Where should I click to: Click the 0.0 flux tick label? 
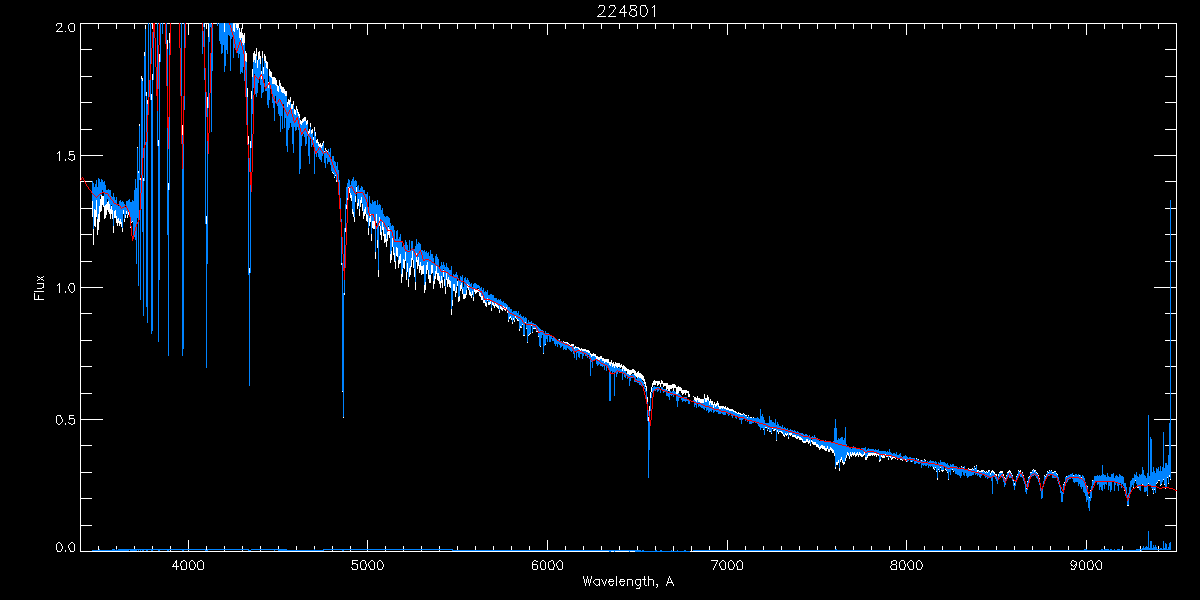tap(65, 547)
